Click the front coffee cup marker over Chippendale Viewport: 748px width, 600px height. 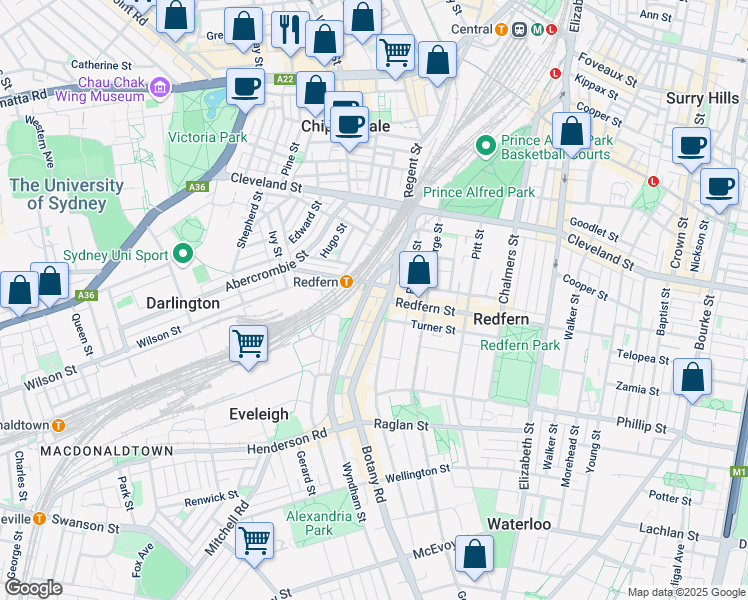click(349, 128)
